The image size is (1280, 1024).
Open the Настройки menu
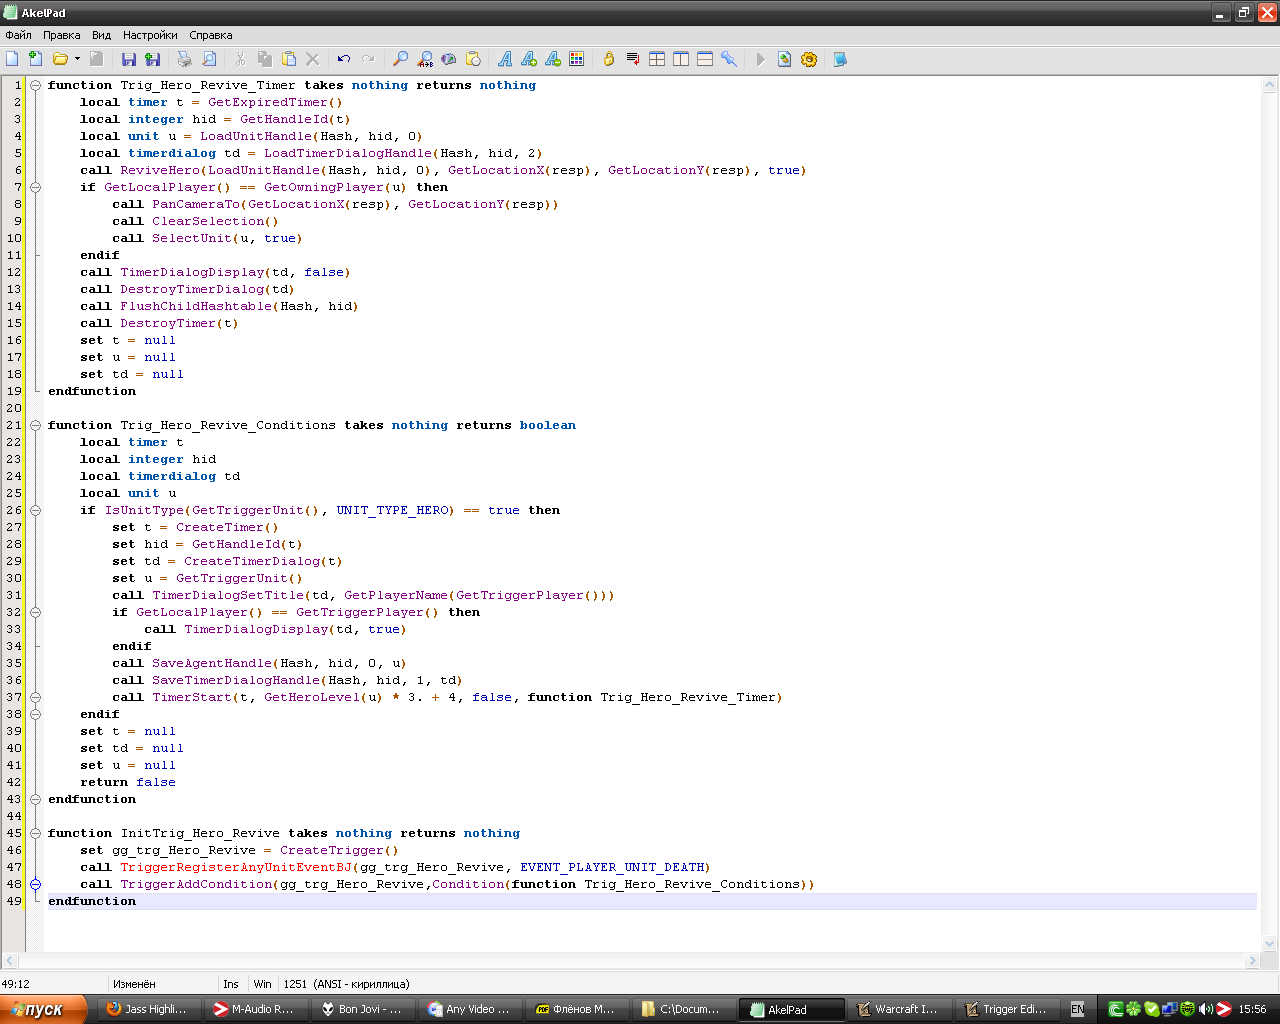(x=149, y=35)
